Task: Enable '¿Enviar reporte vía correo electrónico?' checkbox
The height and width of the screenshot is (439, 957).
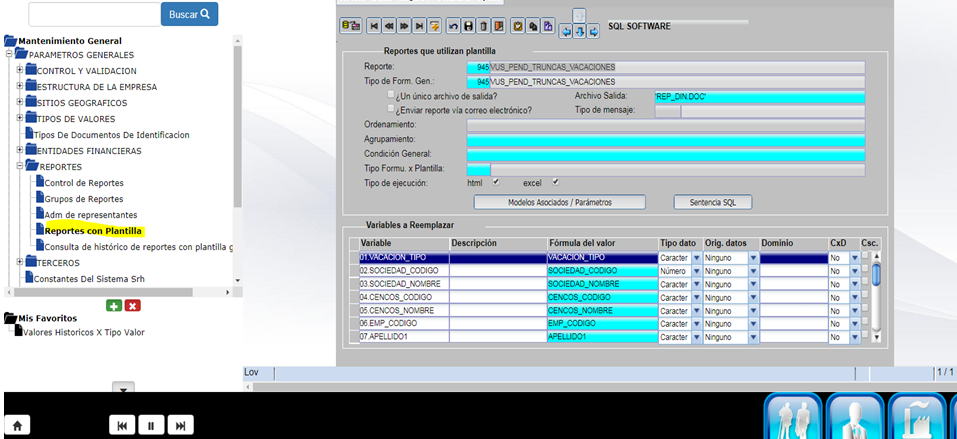Action: click(x=392, y=109)
